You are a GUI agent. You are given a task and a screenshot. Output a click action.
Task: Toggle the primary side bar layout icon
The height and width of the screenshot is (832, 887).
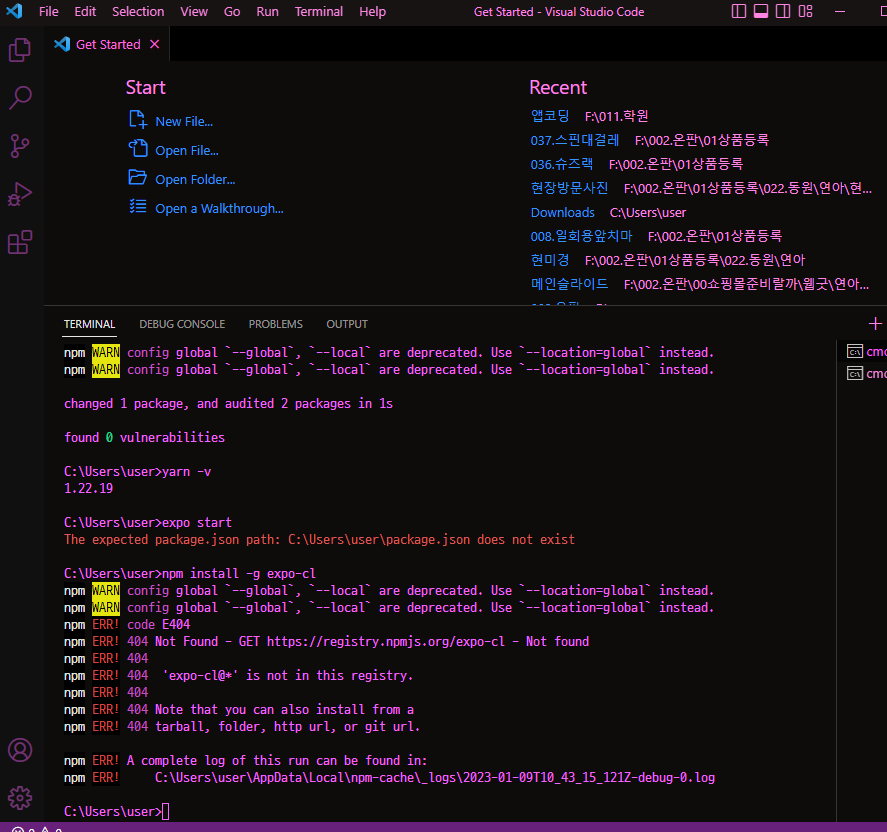pyautogui.click(x=739, y=11)
